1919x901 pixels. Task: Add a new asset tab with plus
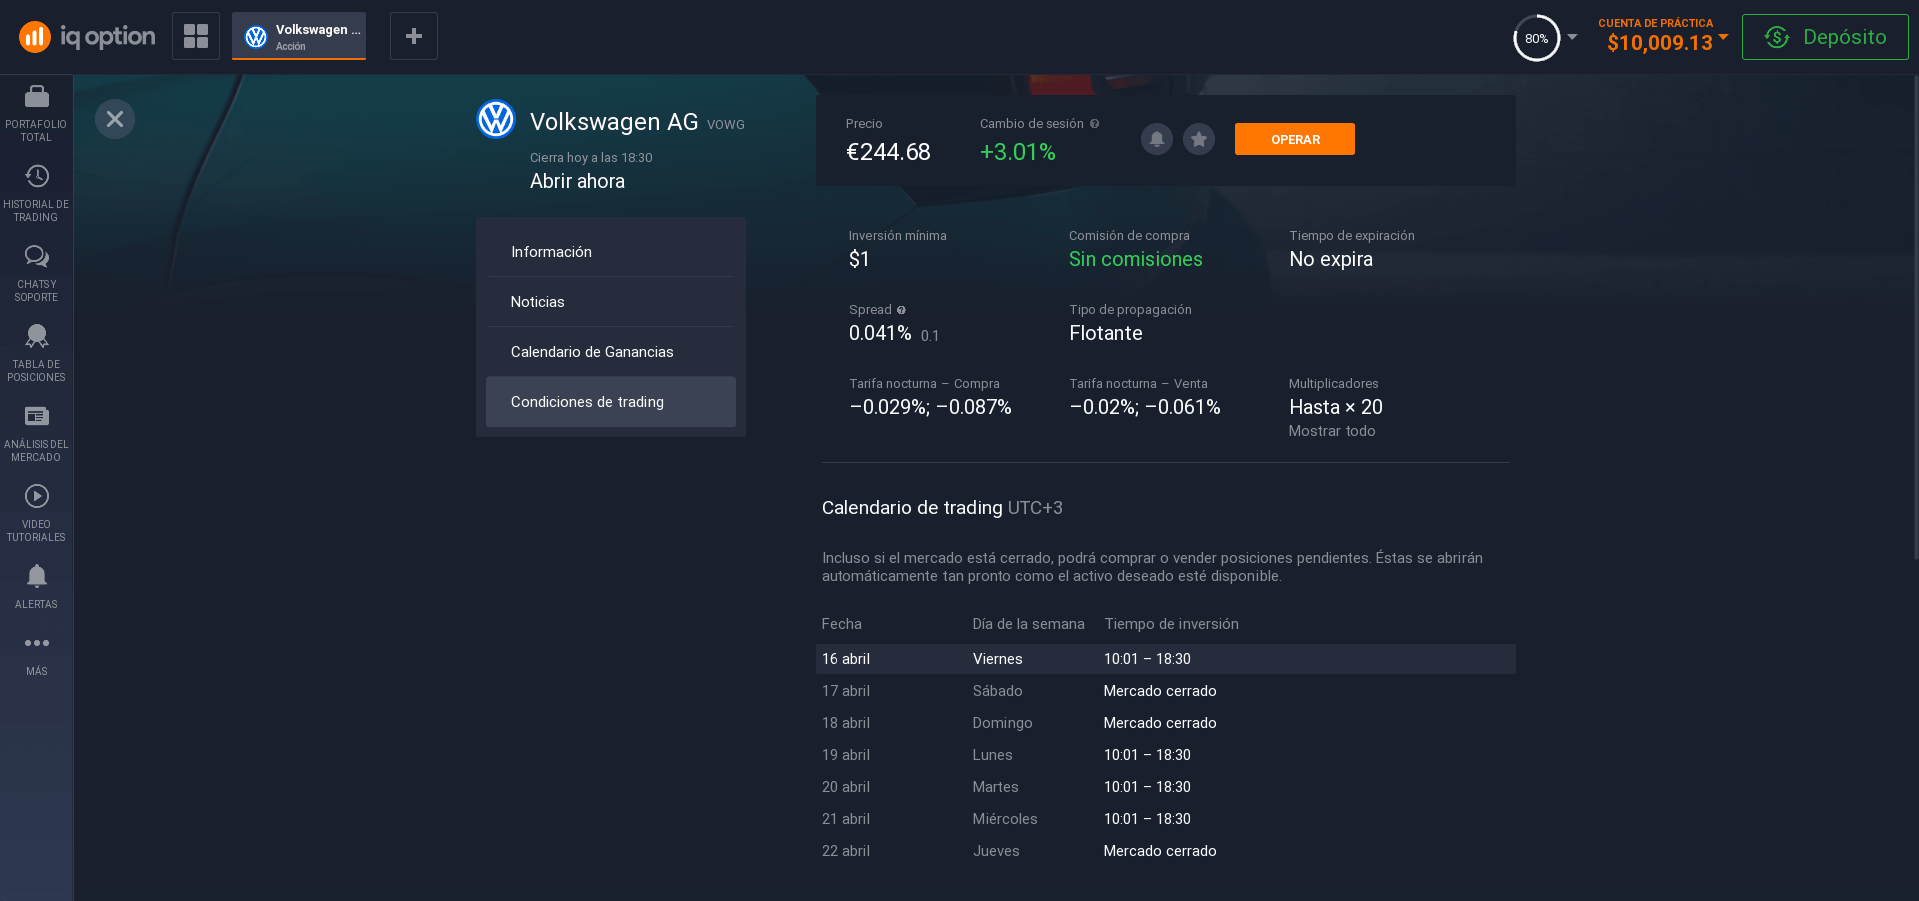414,36
